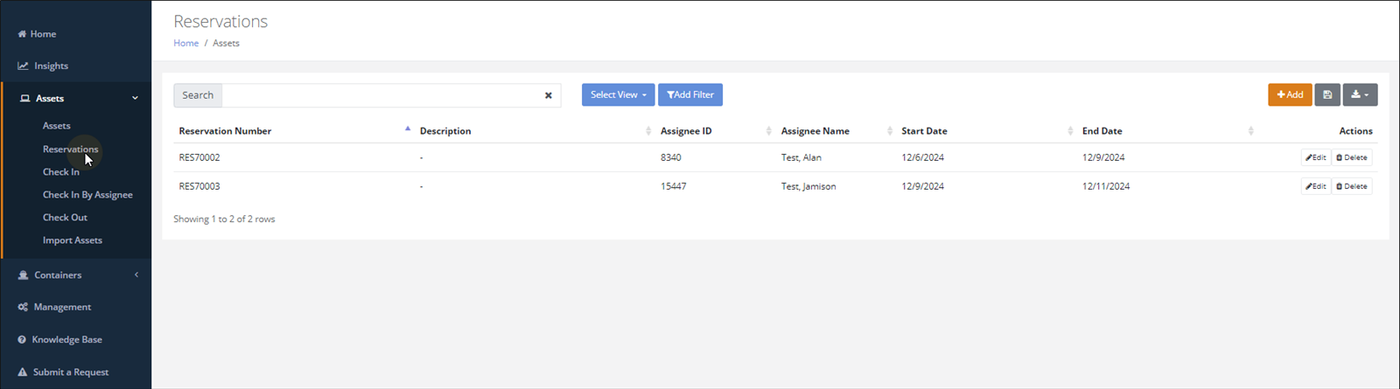
Task: Focus the Search input field
Action: 391,95
